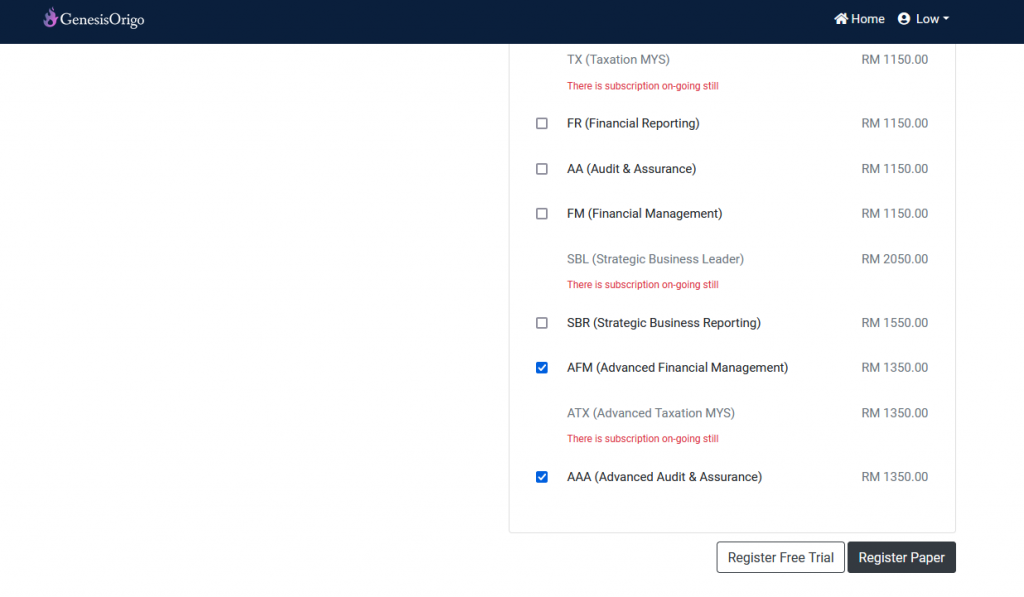Click the Register Free Trial button
Viewport: 1024px width, 597px height.
pos(780,557)
